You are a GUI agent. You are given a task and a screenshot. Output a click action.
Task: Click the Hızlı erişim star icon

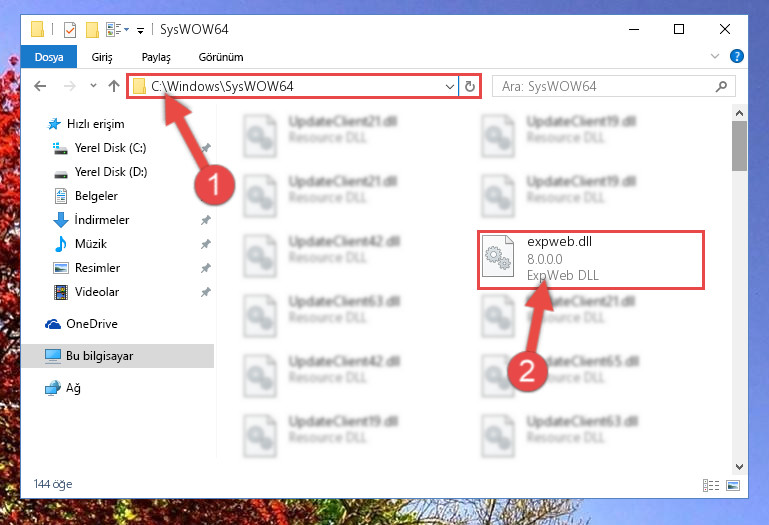pos(53,124)
